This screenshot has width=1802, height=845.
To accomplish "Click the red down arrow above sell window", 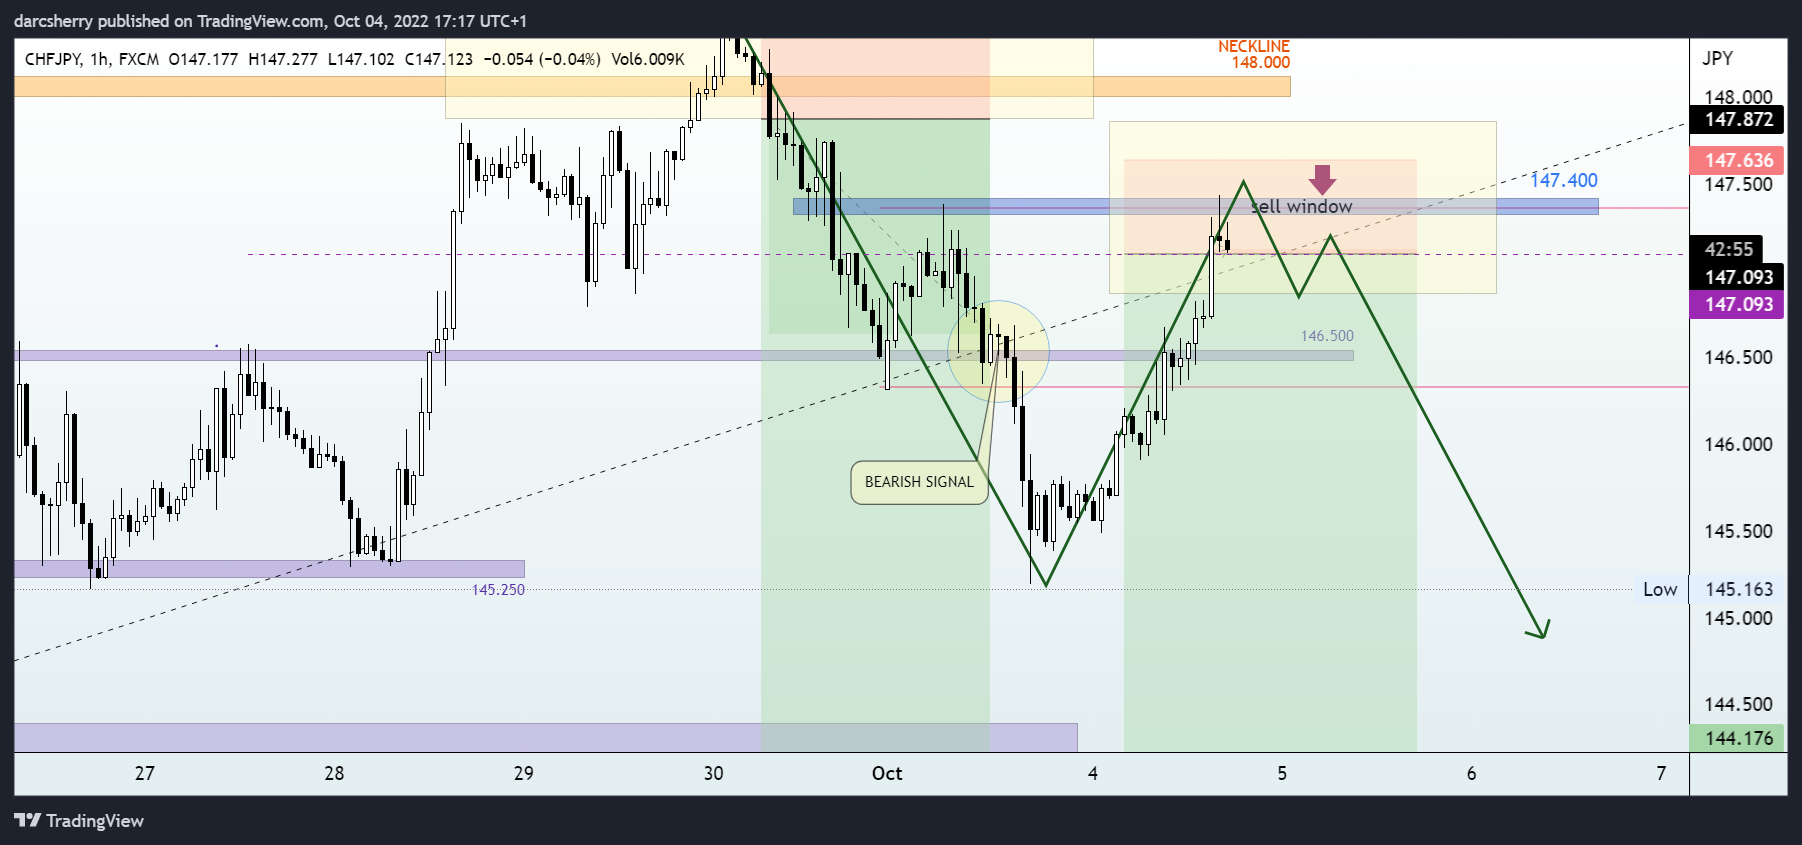I will [x=1323, y=180].
